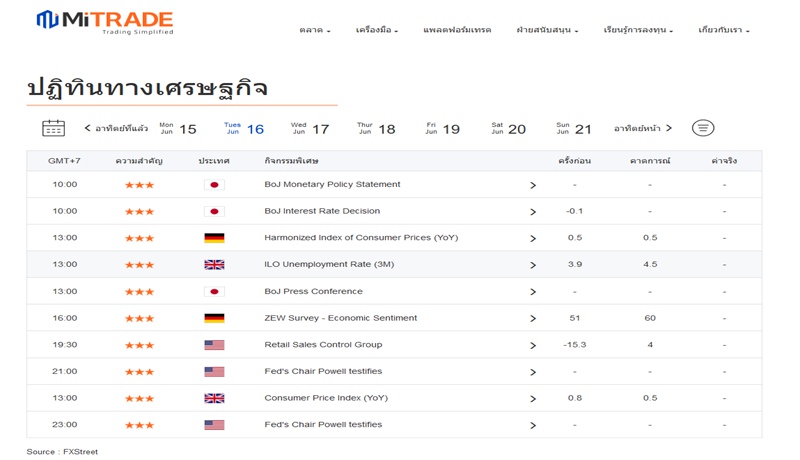Click German flag on ZEW Survey row
This screenshot has height=460, width=800.
pyautogui.click(x=213, y=318)
